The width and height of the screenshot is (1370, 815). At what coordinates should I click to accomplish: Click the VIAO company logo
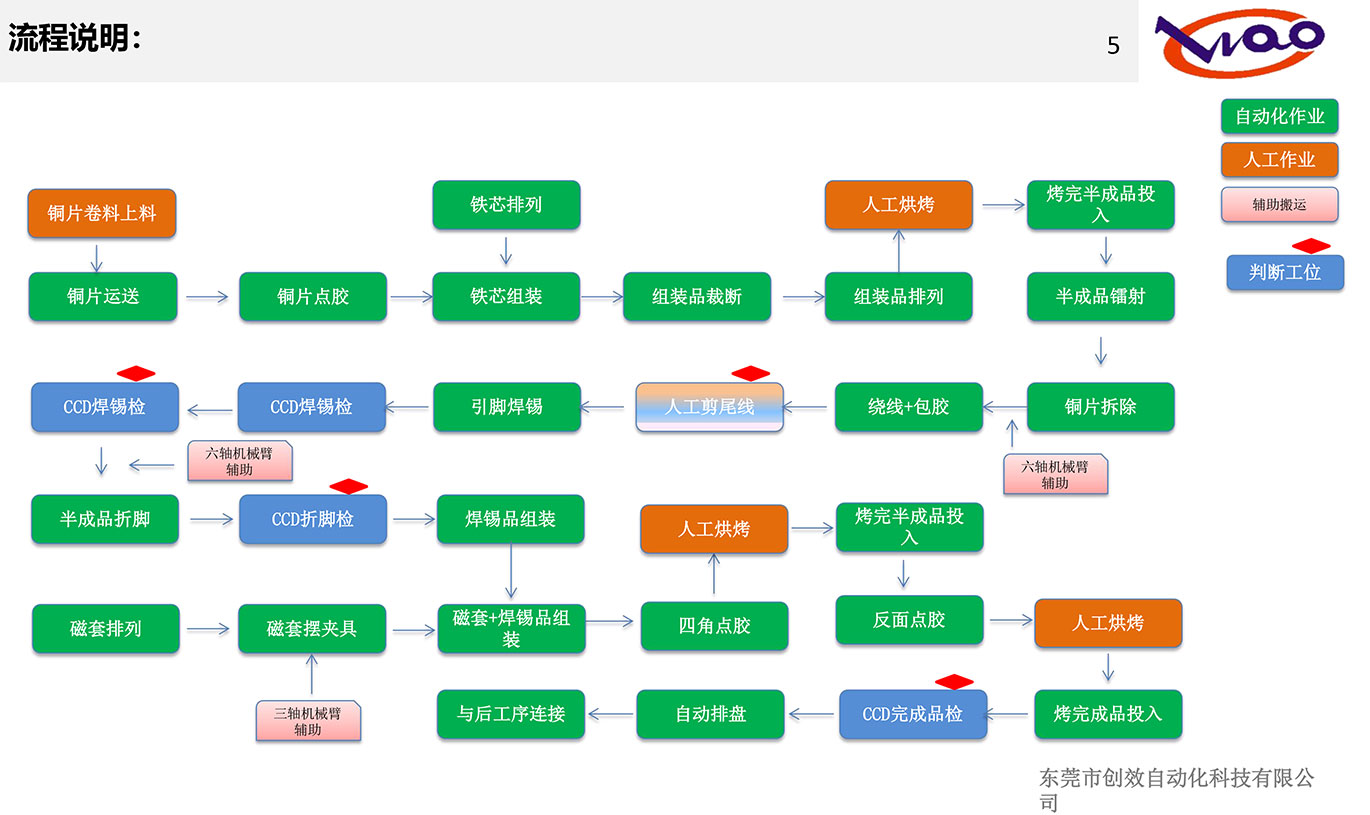pos(1240,45)
